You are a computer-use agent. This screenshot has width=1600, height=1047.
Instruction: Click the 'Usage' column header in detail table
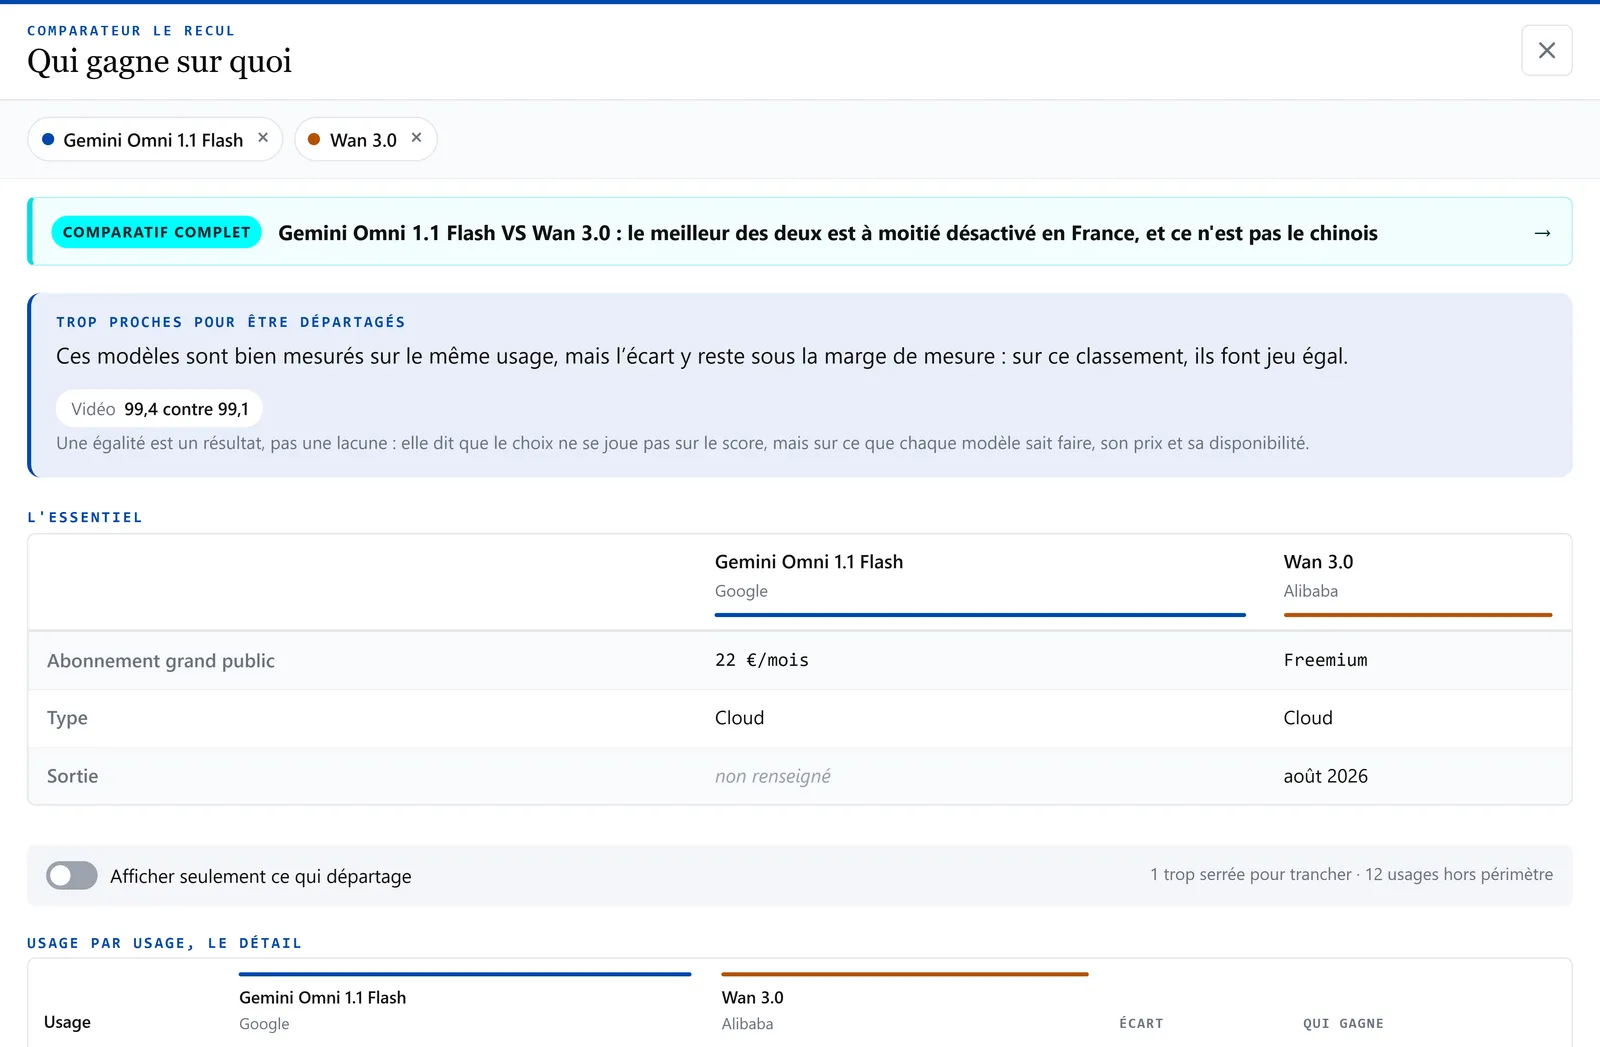(x=67, y=1022)
